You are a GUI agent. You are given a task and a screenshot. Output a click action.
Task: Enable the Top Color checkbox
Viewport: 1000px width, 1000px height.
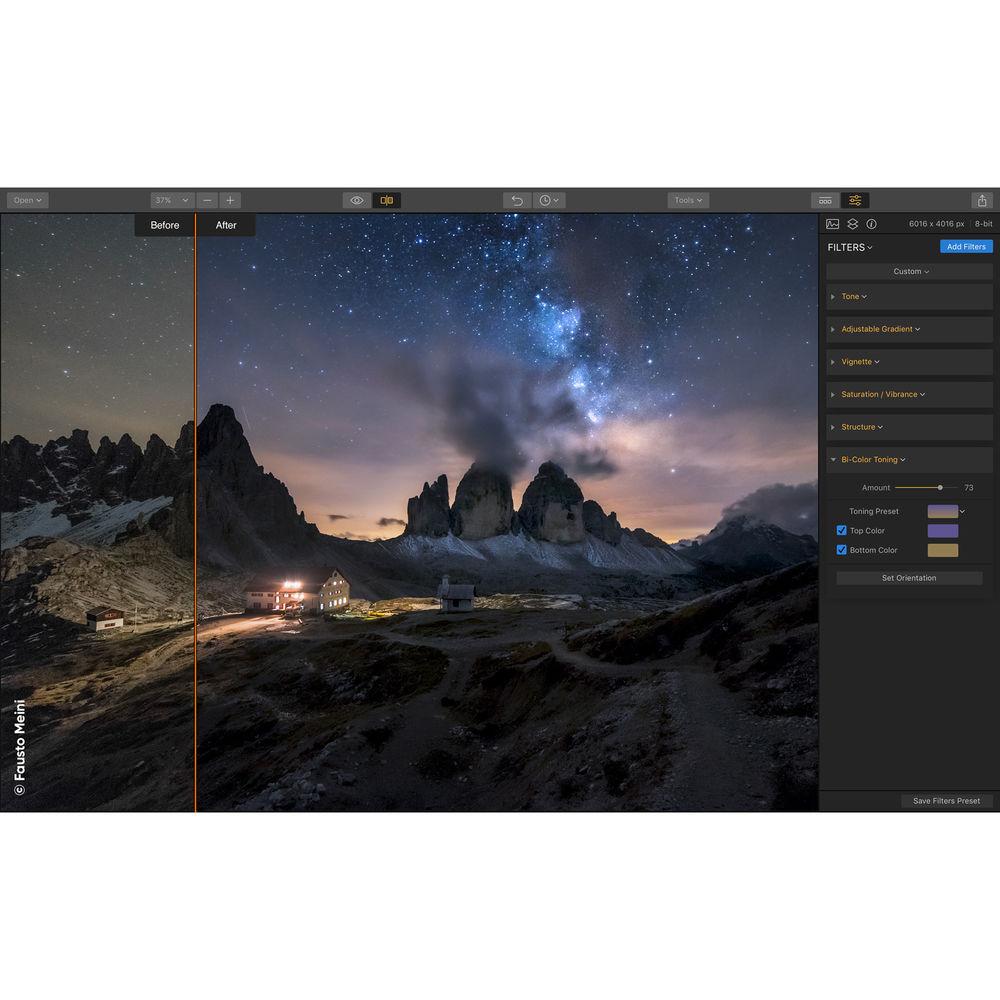pyautogui.click(x=841, y=530)
